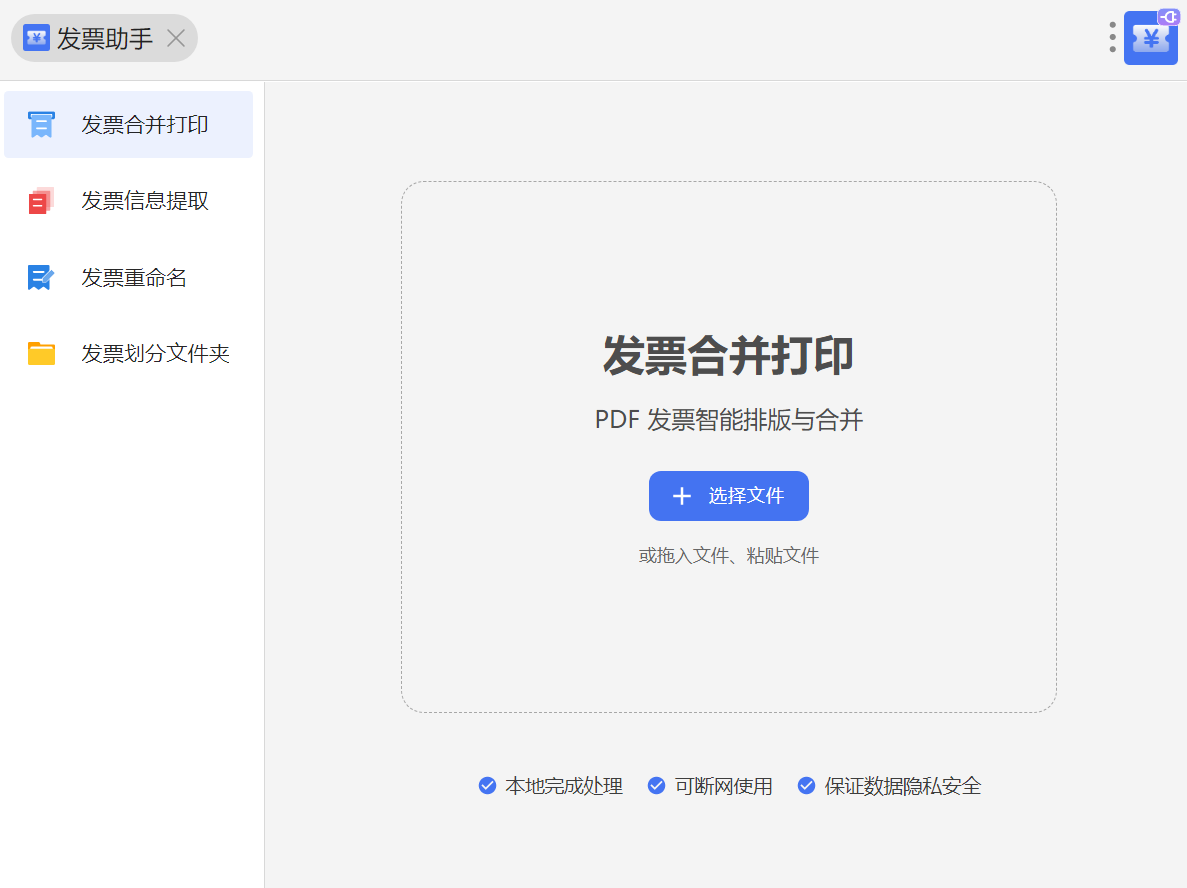Go to 发票划分文件夹 label in sidebar
This screenshot has height=888, width=1187.
(156, 353)
